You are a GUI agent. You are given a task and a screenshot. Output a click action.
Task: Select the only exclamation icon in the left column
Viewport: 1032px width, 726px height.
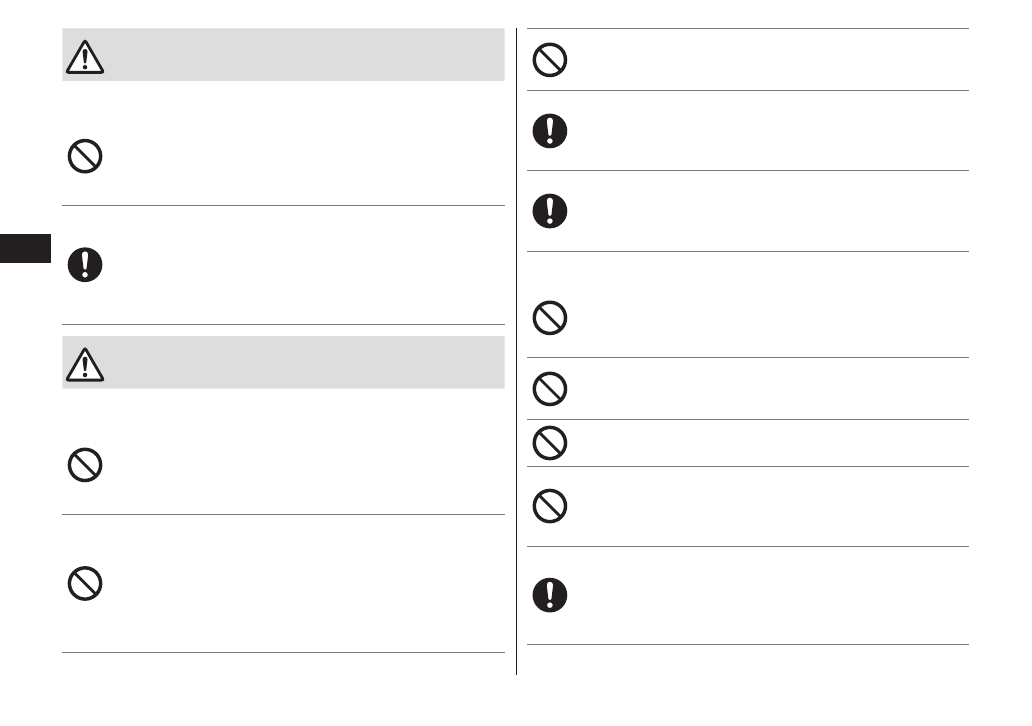85,265
